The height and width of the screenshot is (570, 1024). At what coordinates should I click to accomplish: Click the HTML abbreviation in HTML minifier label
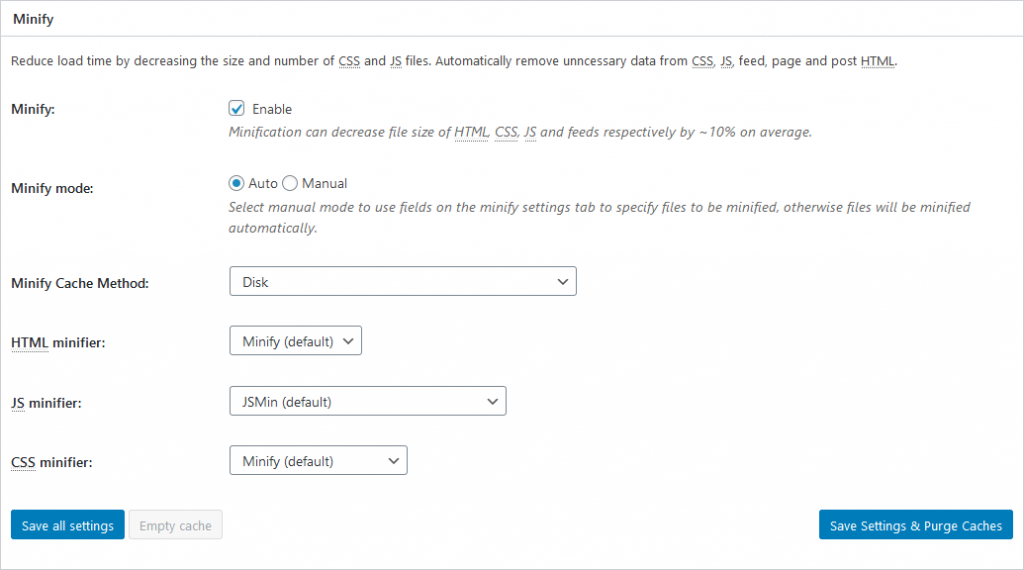point(29,343)
